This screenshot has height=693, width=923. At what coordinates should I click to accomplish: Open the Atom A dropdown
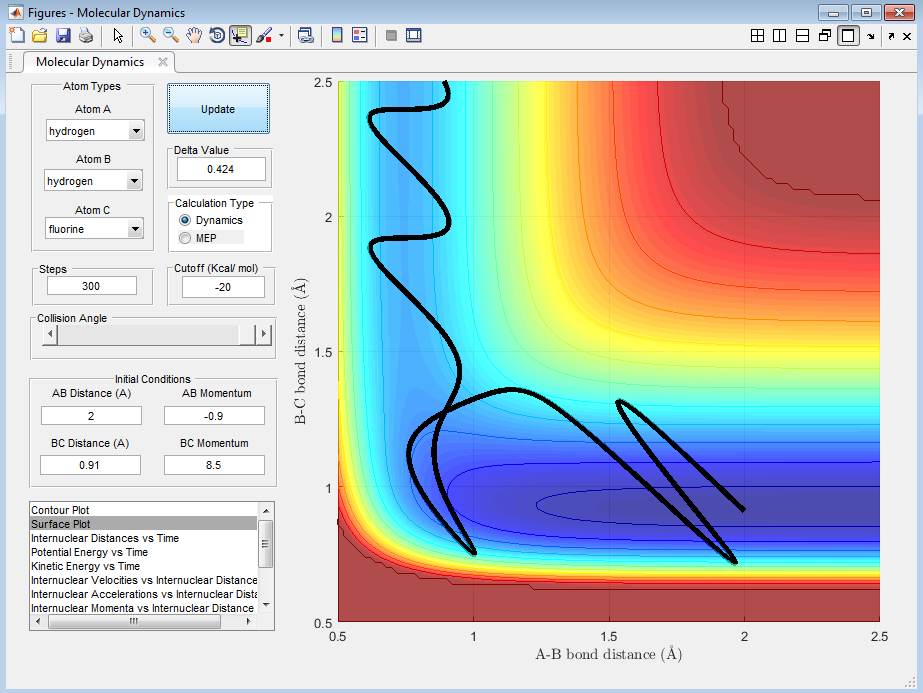(x=135, y=131)
